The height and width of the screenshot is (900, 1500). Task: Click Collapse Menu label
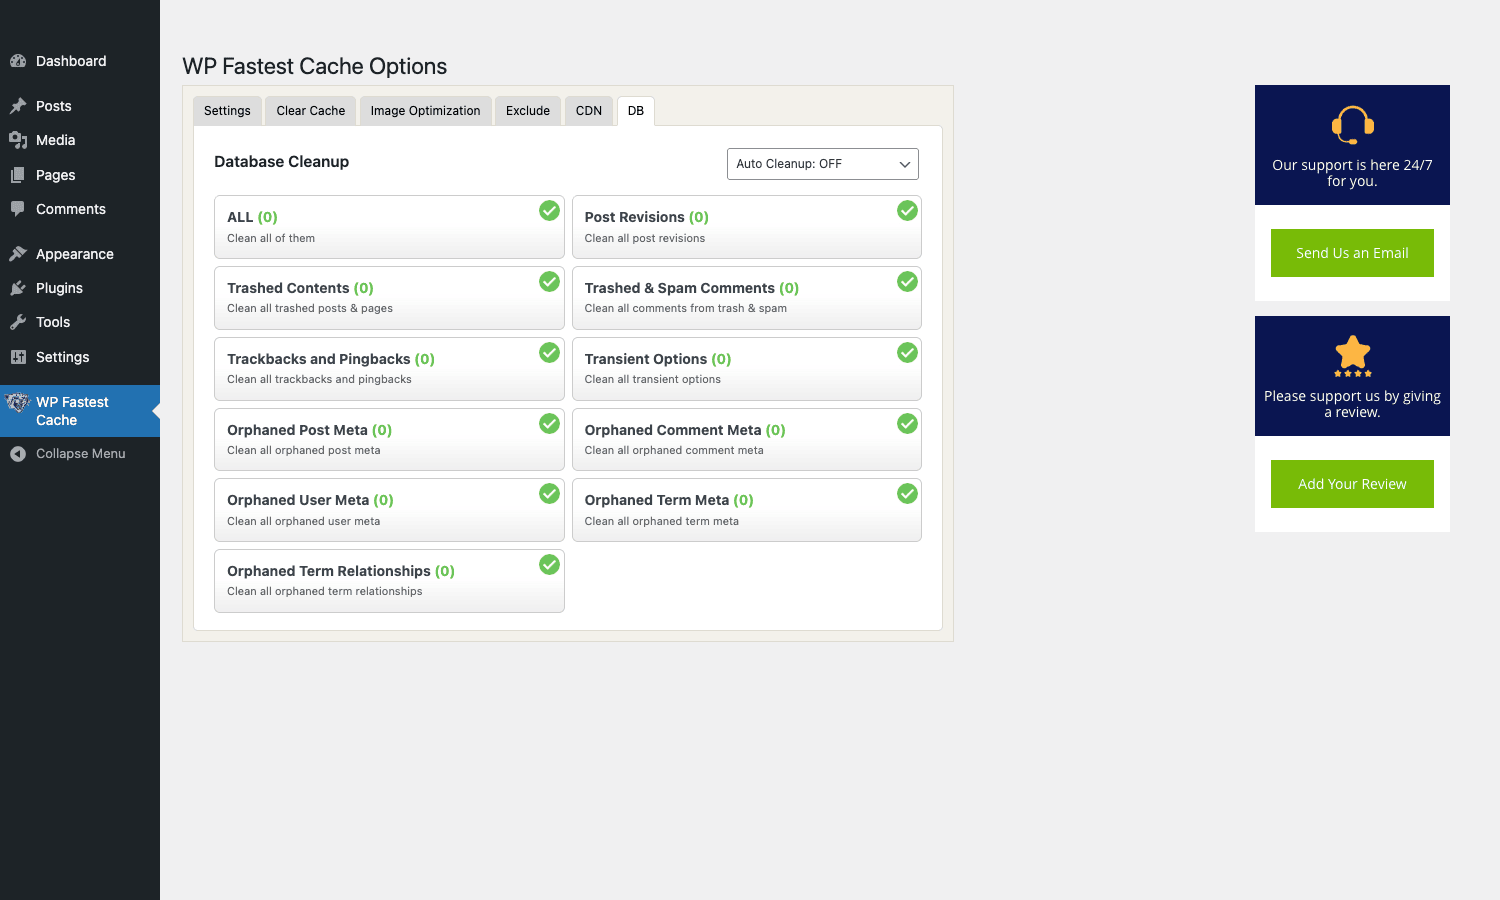(x=81, y=454)
